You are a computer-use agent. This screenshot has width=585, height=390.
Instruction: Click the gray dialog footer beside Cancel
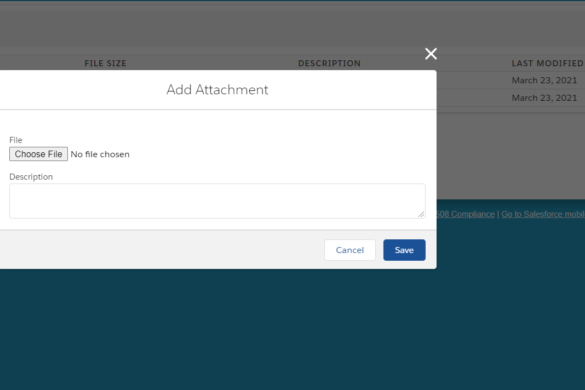click(160, 250)
